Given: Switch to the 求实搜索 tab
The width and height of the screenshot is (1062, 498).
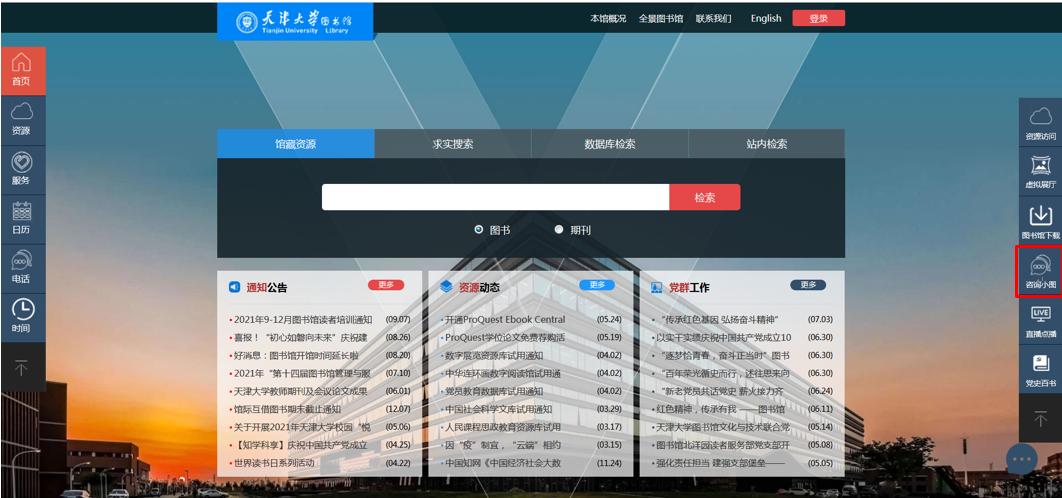Looking at the screenshot, I should pos(452,144).
